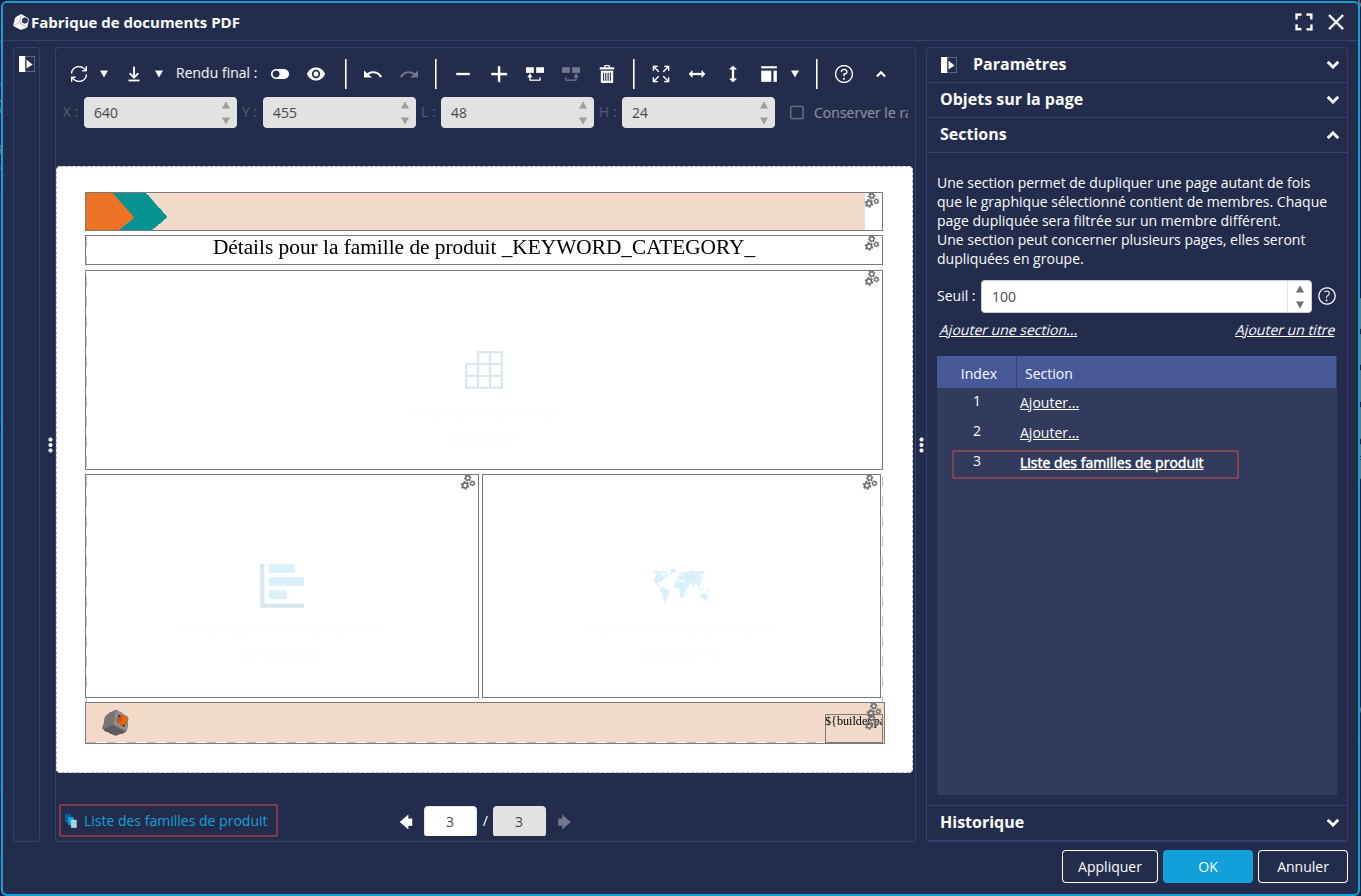The image size is (1361, 896).
Task: Click the trash icon to delete
Action: [606, 74]
